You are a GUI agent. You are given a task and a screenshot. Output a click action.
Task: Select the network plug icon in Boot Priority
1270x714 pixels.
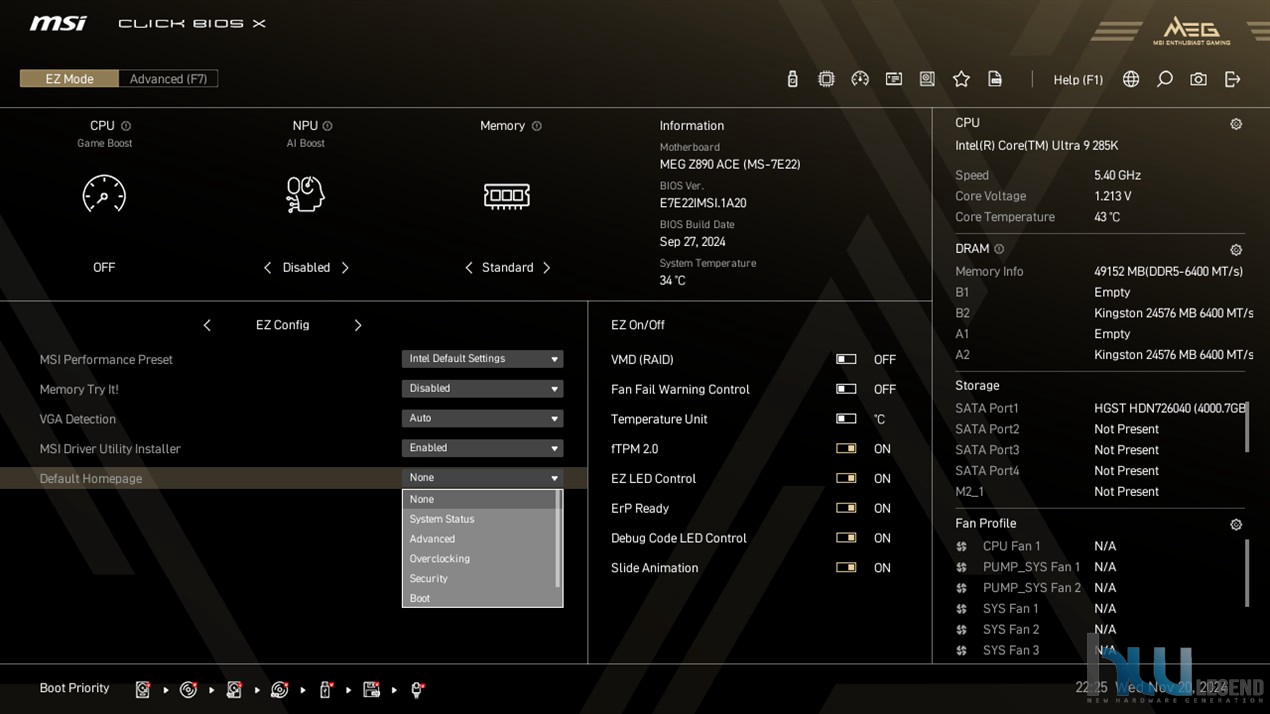(418, 689)
